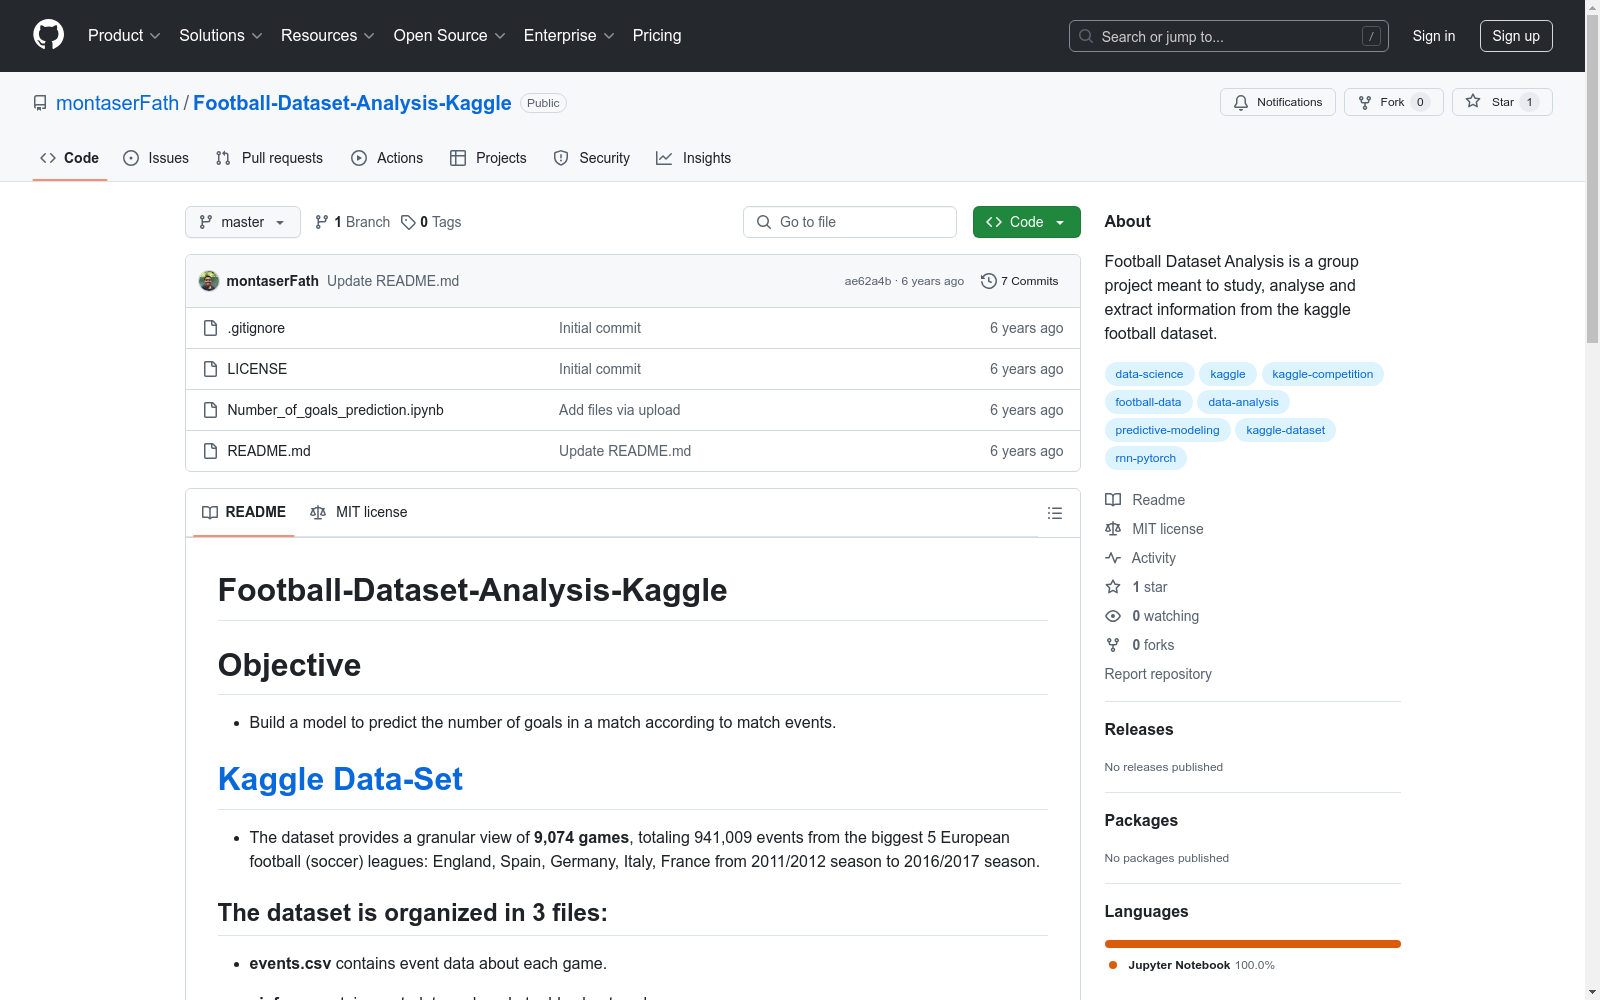Viewport: 1600px width, 1000px height.
Task: Open the montaserFath owner link in the repository title
Action: [117, 103]
